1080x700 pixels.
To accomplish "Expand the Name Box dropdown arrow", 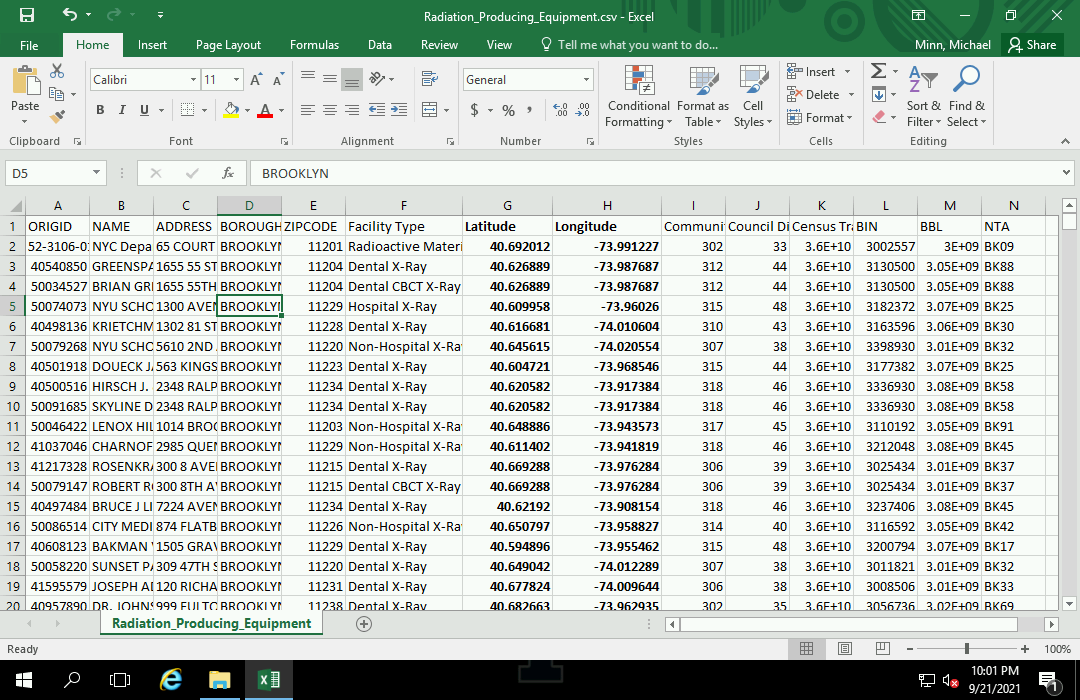I will coord(96,173).
